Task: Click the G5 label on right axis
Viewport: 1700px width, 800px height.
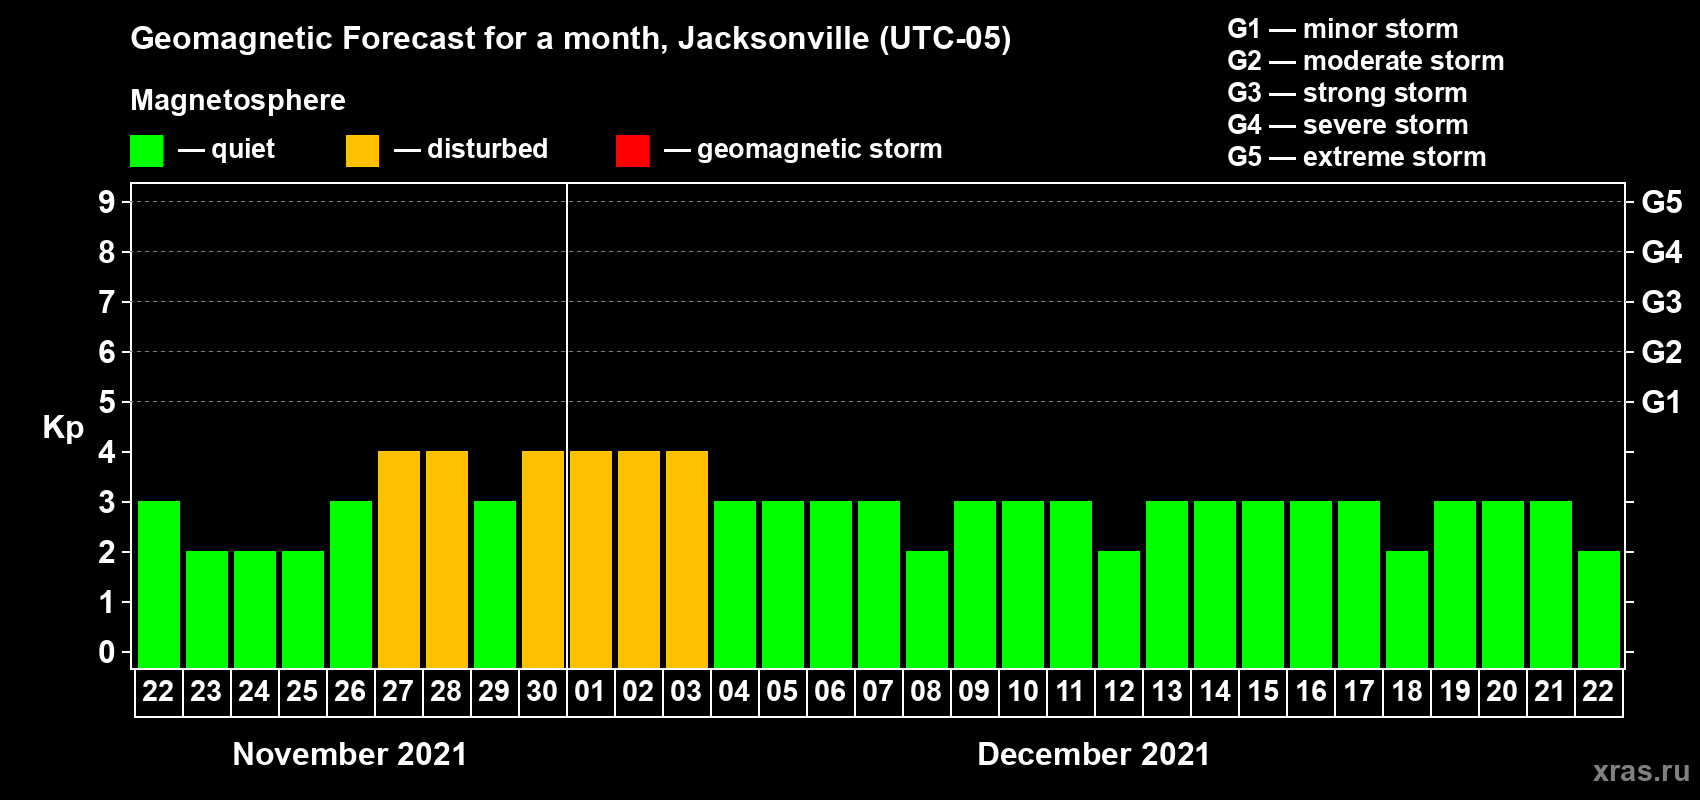Action: tap(1661, 202)
